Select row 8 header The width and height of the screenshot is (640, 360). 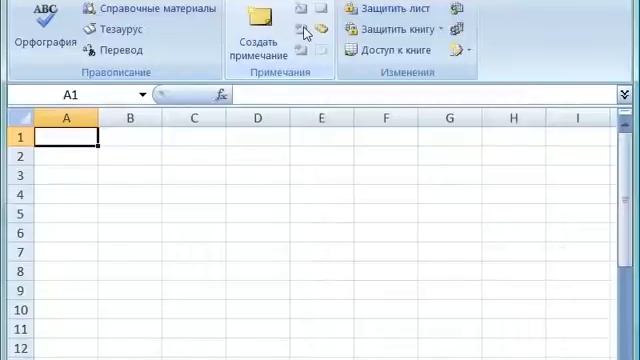[x=21, y=271]
